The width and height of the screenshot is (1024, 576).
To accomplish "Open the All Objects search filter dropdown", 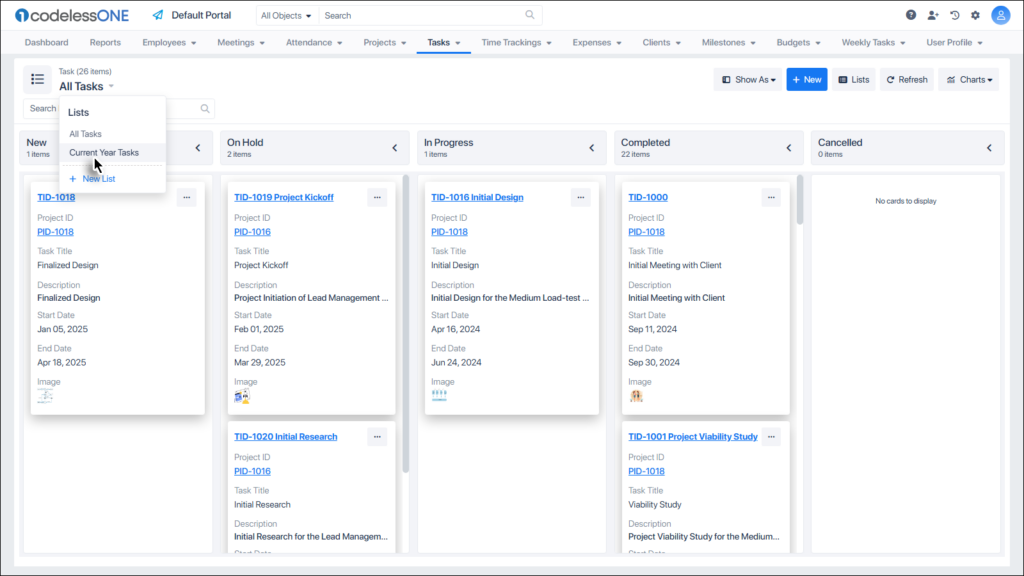I will click(285, 16).
